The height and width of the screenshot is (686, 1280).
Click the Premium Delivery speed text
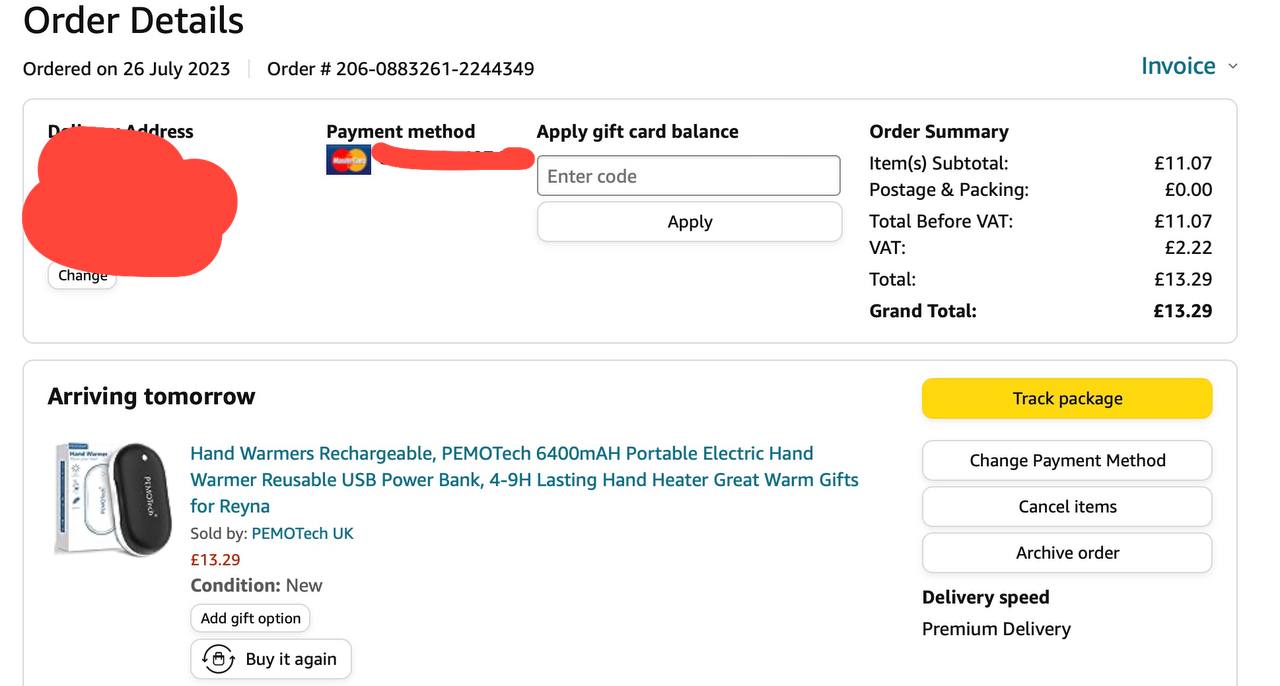pyautogui.click(x=996, y=629)
